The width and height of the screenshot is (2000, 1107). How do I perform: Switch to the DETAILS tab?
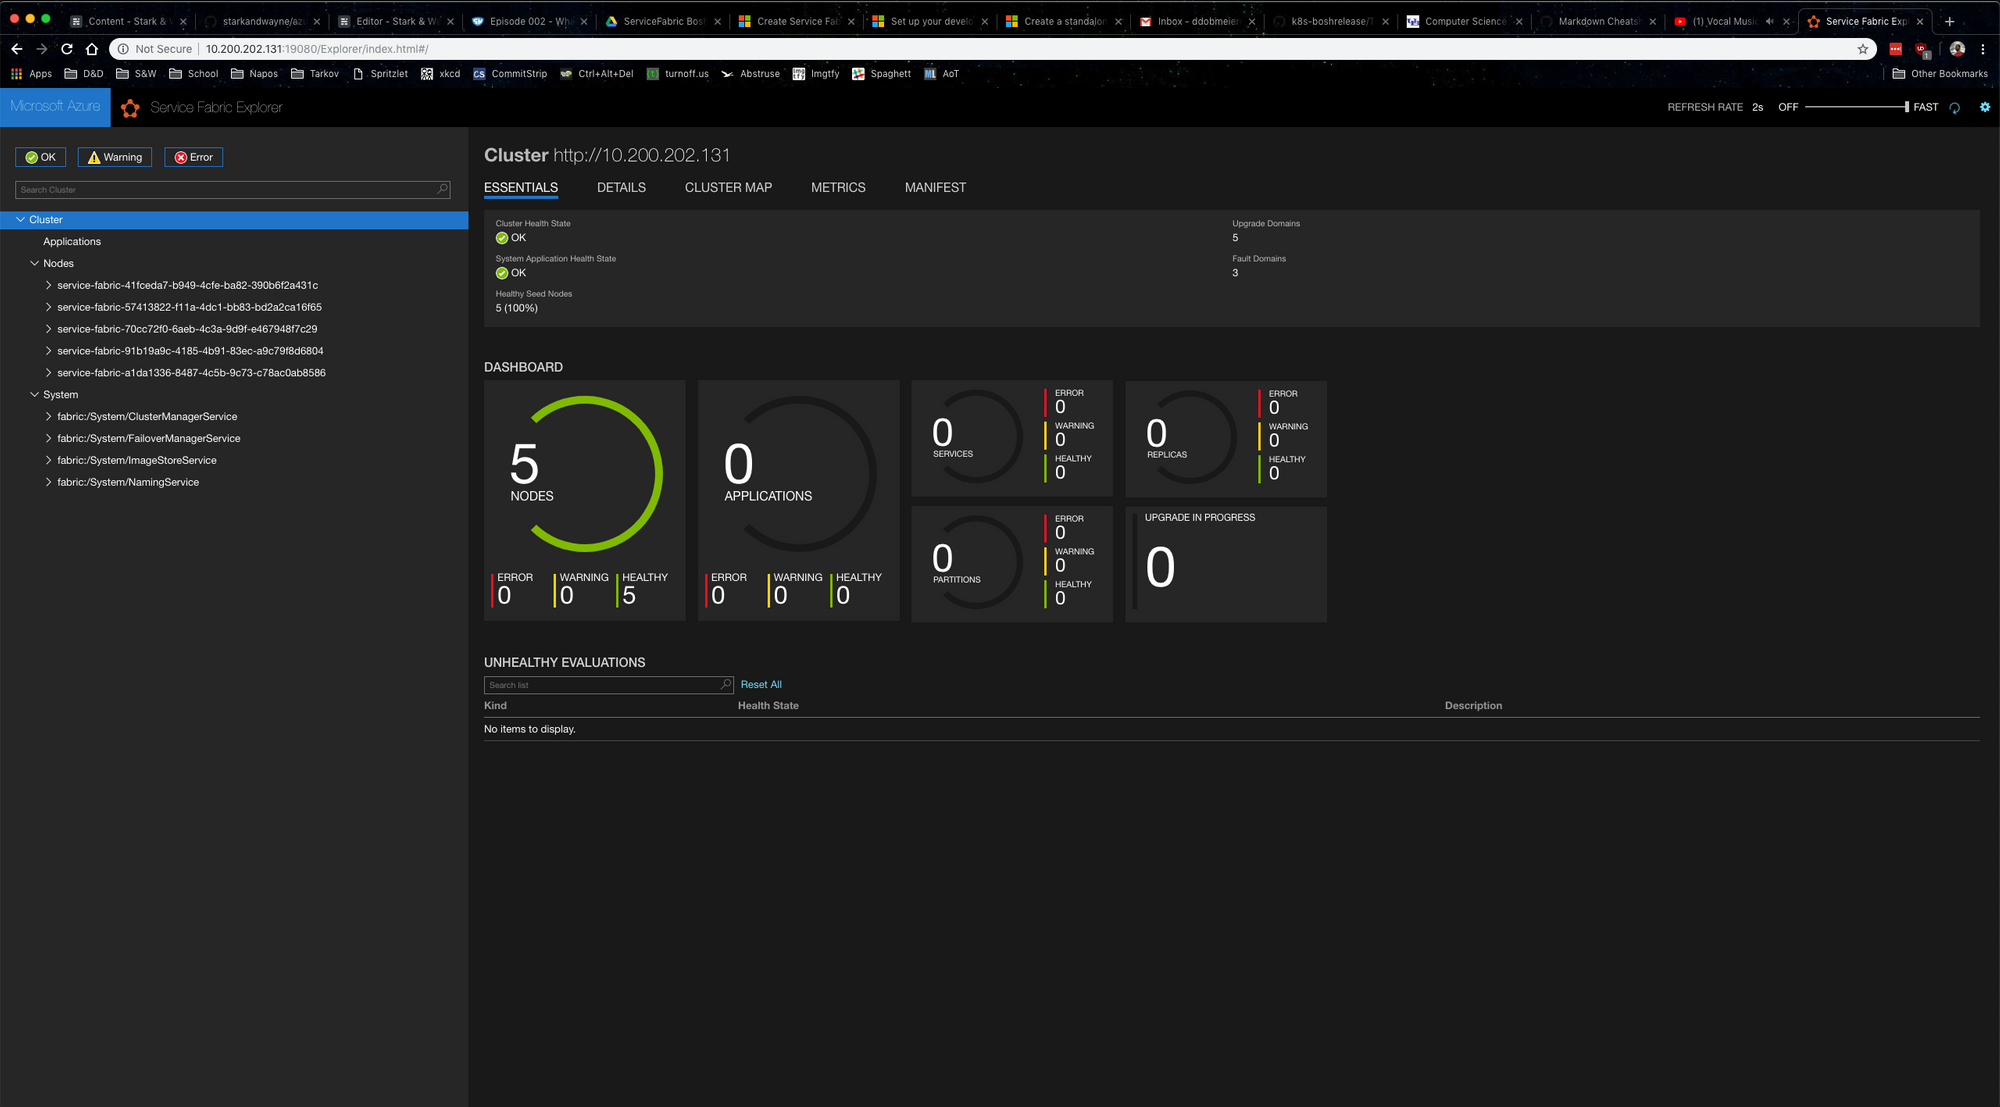(621, 188)
